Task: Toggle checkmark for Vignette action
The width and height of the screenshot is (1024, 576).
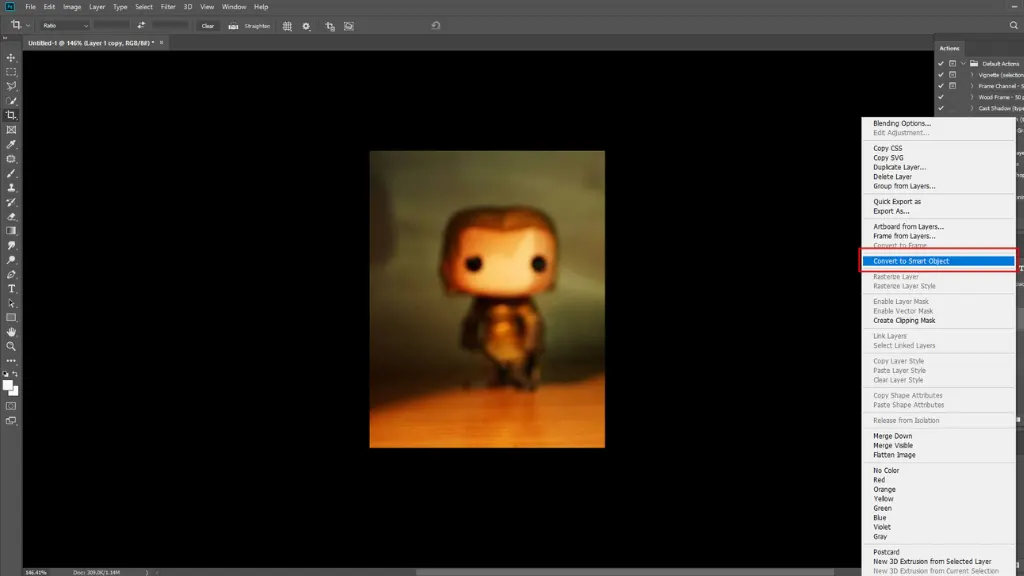Action: (941, 74)
